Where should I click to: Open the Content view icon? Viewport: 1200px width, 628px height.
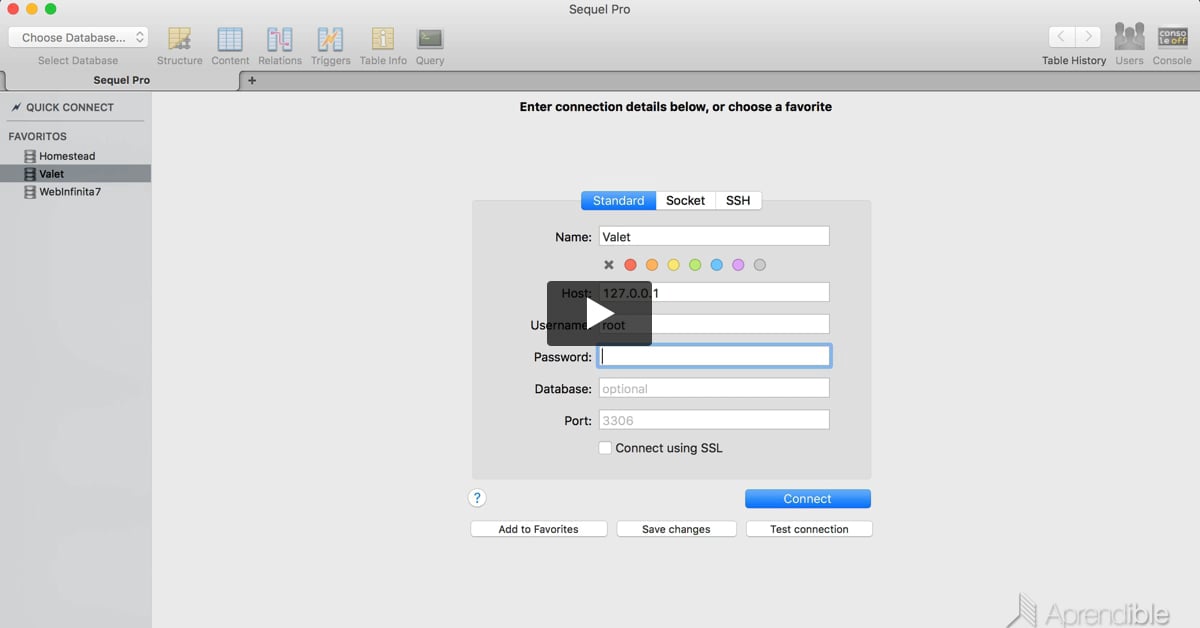click(x=230, y=39)
